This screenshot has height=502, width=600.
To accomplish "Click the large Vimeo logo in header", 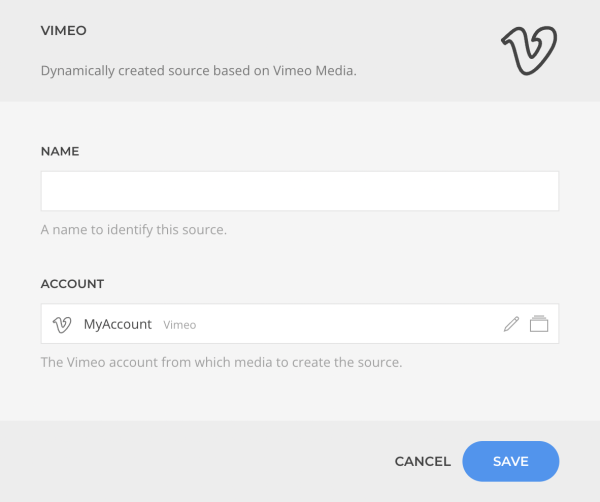I will click(x=529, y=51).
